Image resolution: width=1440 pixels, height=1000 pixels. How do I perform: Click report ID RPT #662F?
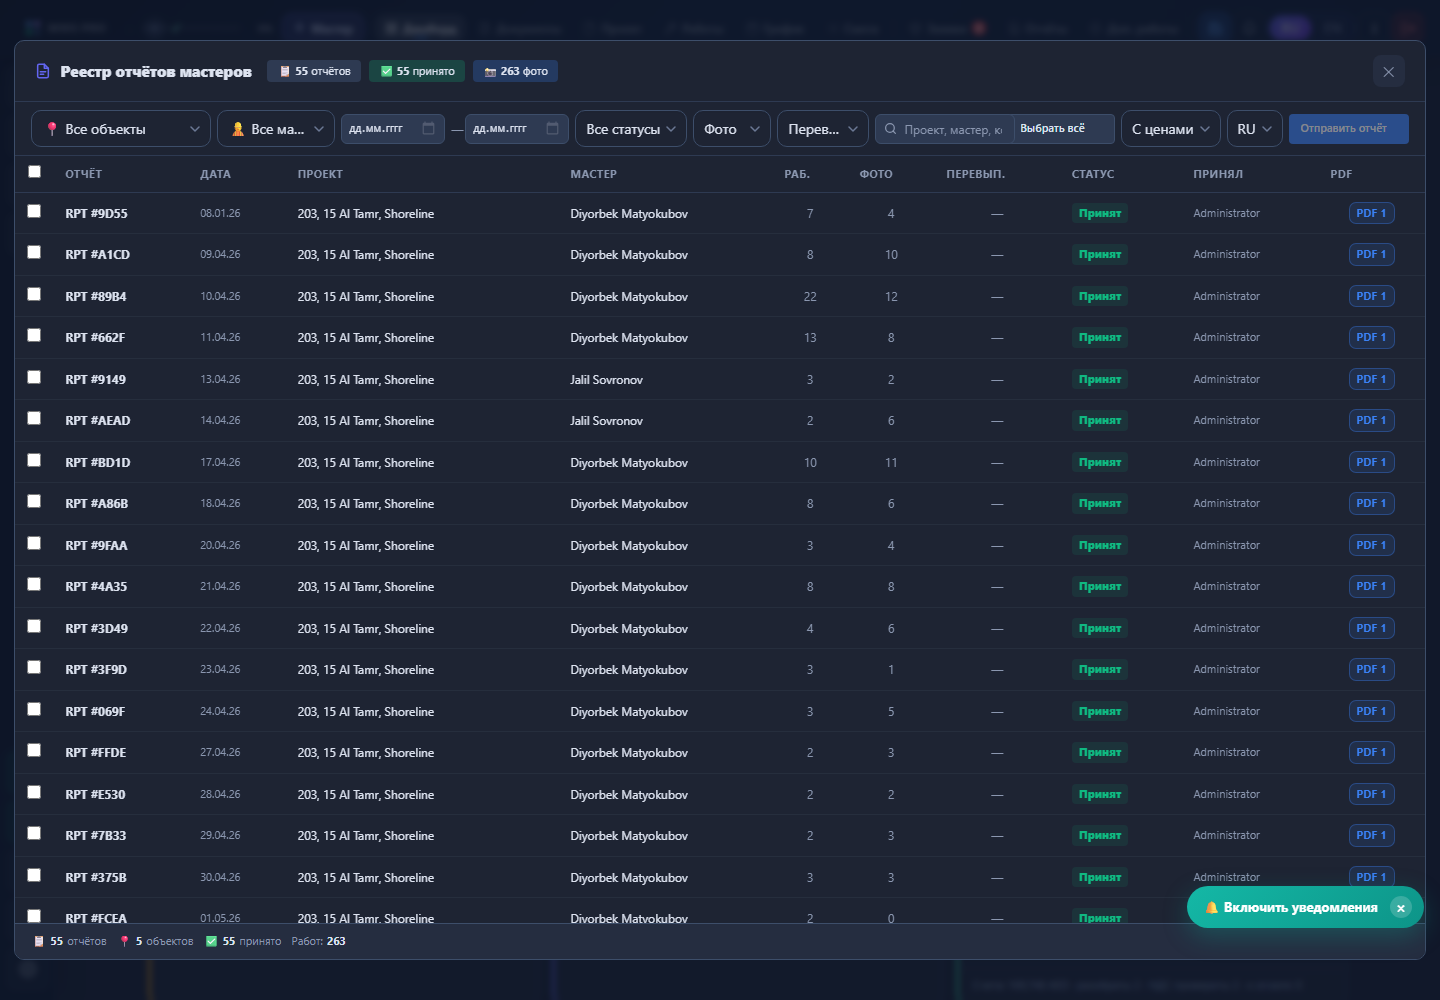click(x=95, y=338)
